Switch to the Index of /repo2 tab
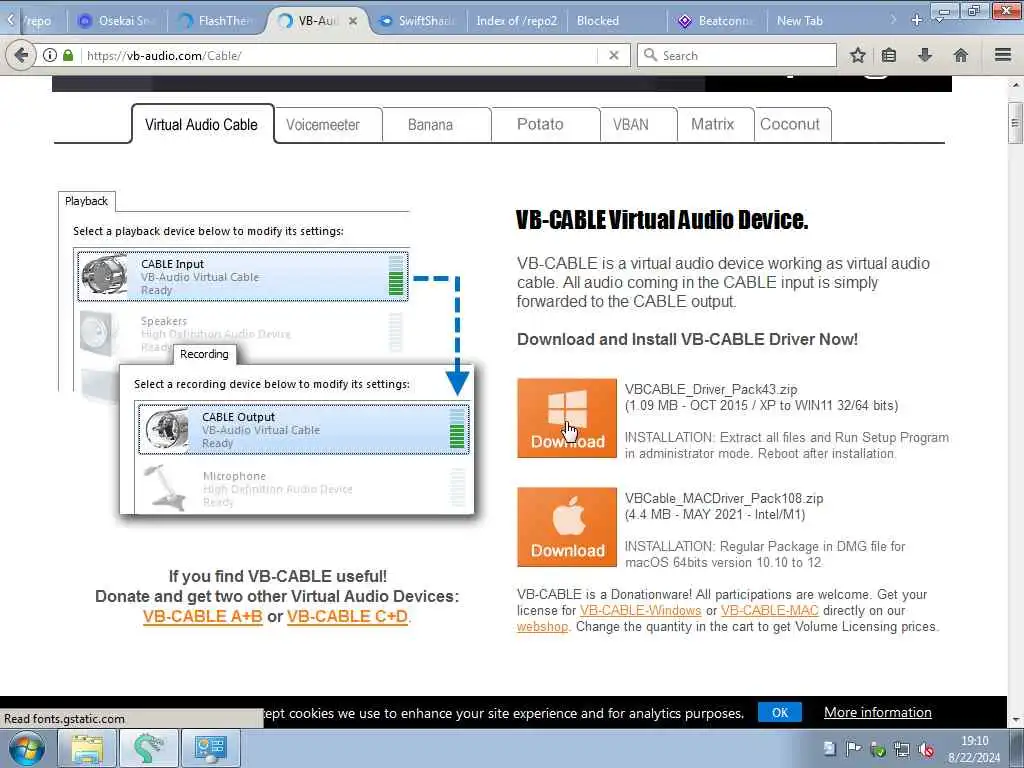Viewport: 1024px width, 768px height. [517, 21]
